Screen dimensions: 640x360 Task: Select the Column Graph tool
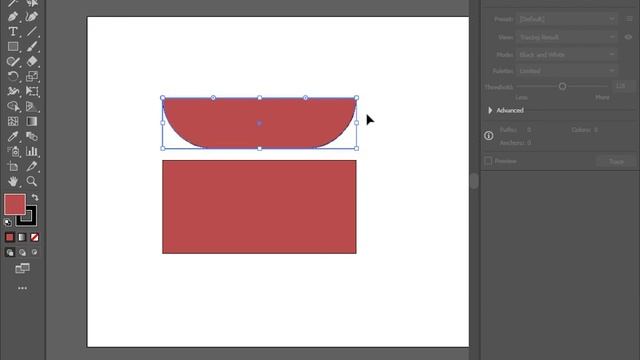[31, 151]
